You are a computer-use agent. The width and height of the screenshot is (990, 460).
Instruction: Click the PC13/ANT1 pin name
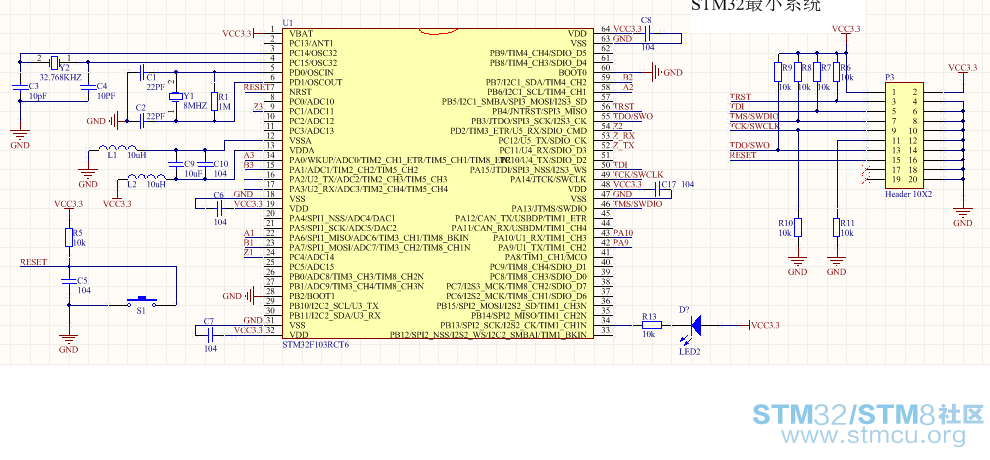[311, 43]
